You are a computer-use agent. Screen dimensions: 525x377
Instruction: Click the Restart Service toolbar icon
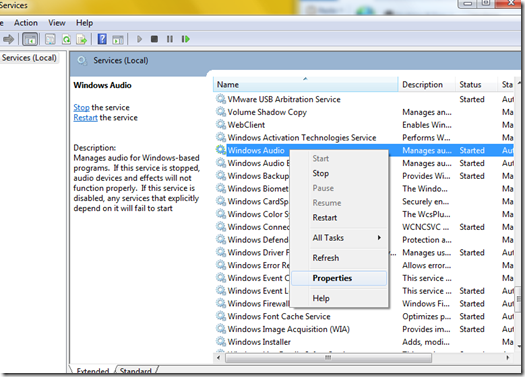(185, 39)
